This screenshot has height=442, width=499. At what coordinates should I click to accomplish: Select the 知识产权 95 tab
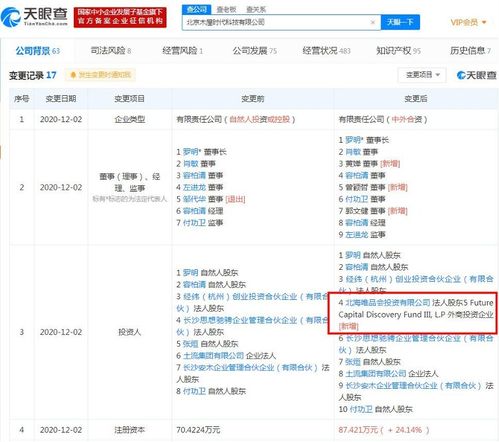pyautogui.click(x=398, y=51)
